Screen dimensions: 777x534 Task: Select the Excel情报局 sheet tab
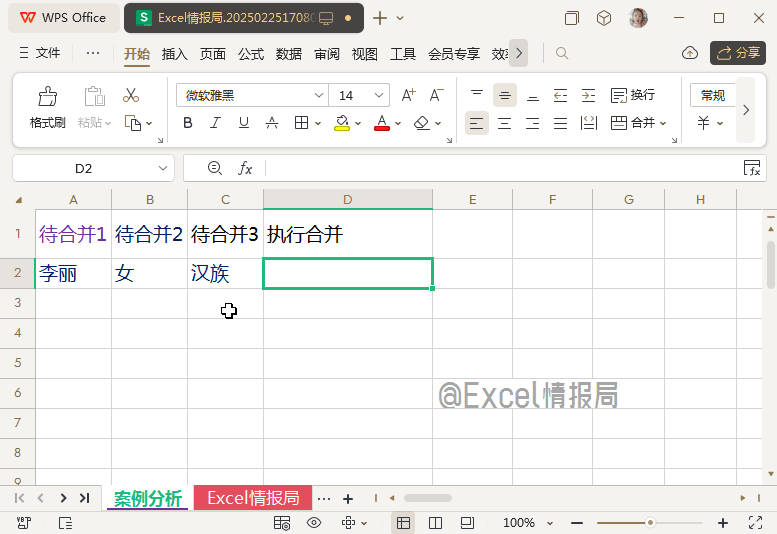click(x=253, y=498)
